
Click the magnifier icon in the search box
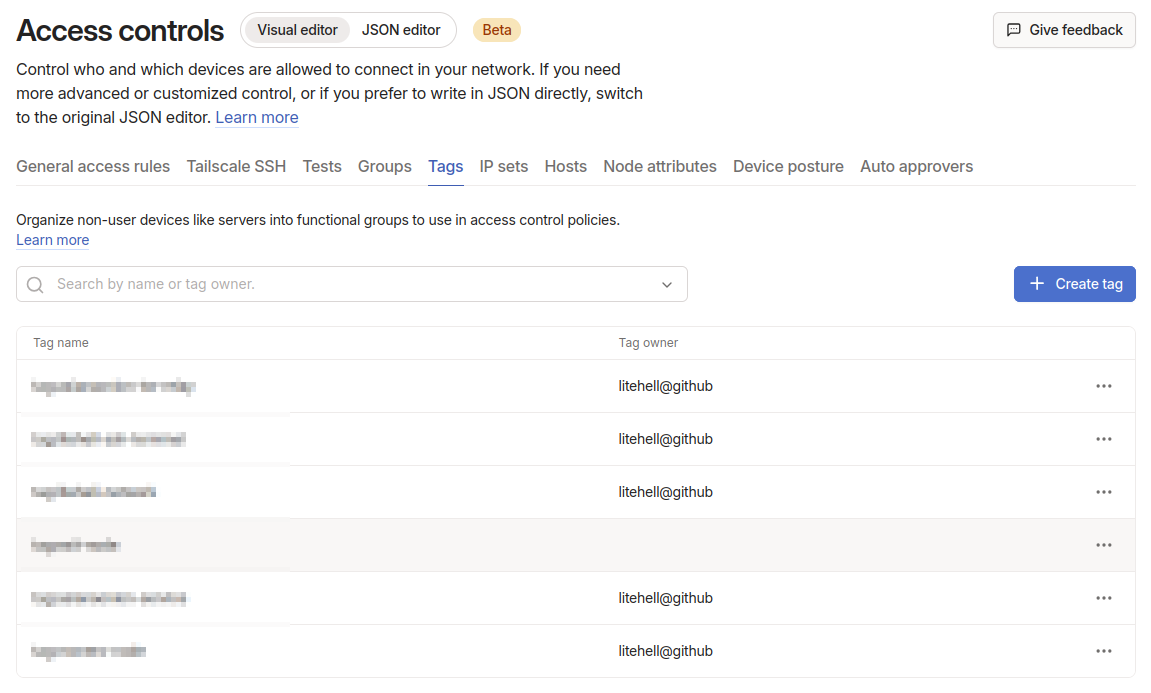tap(36, 285)
